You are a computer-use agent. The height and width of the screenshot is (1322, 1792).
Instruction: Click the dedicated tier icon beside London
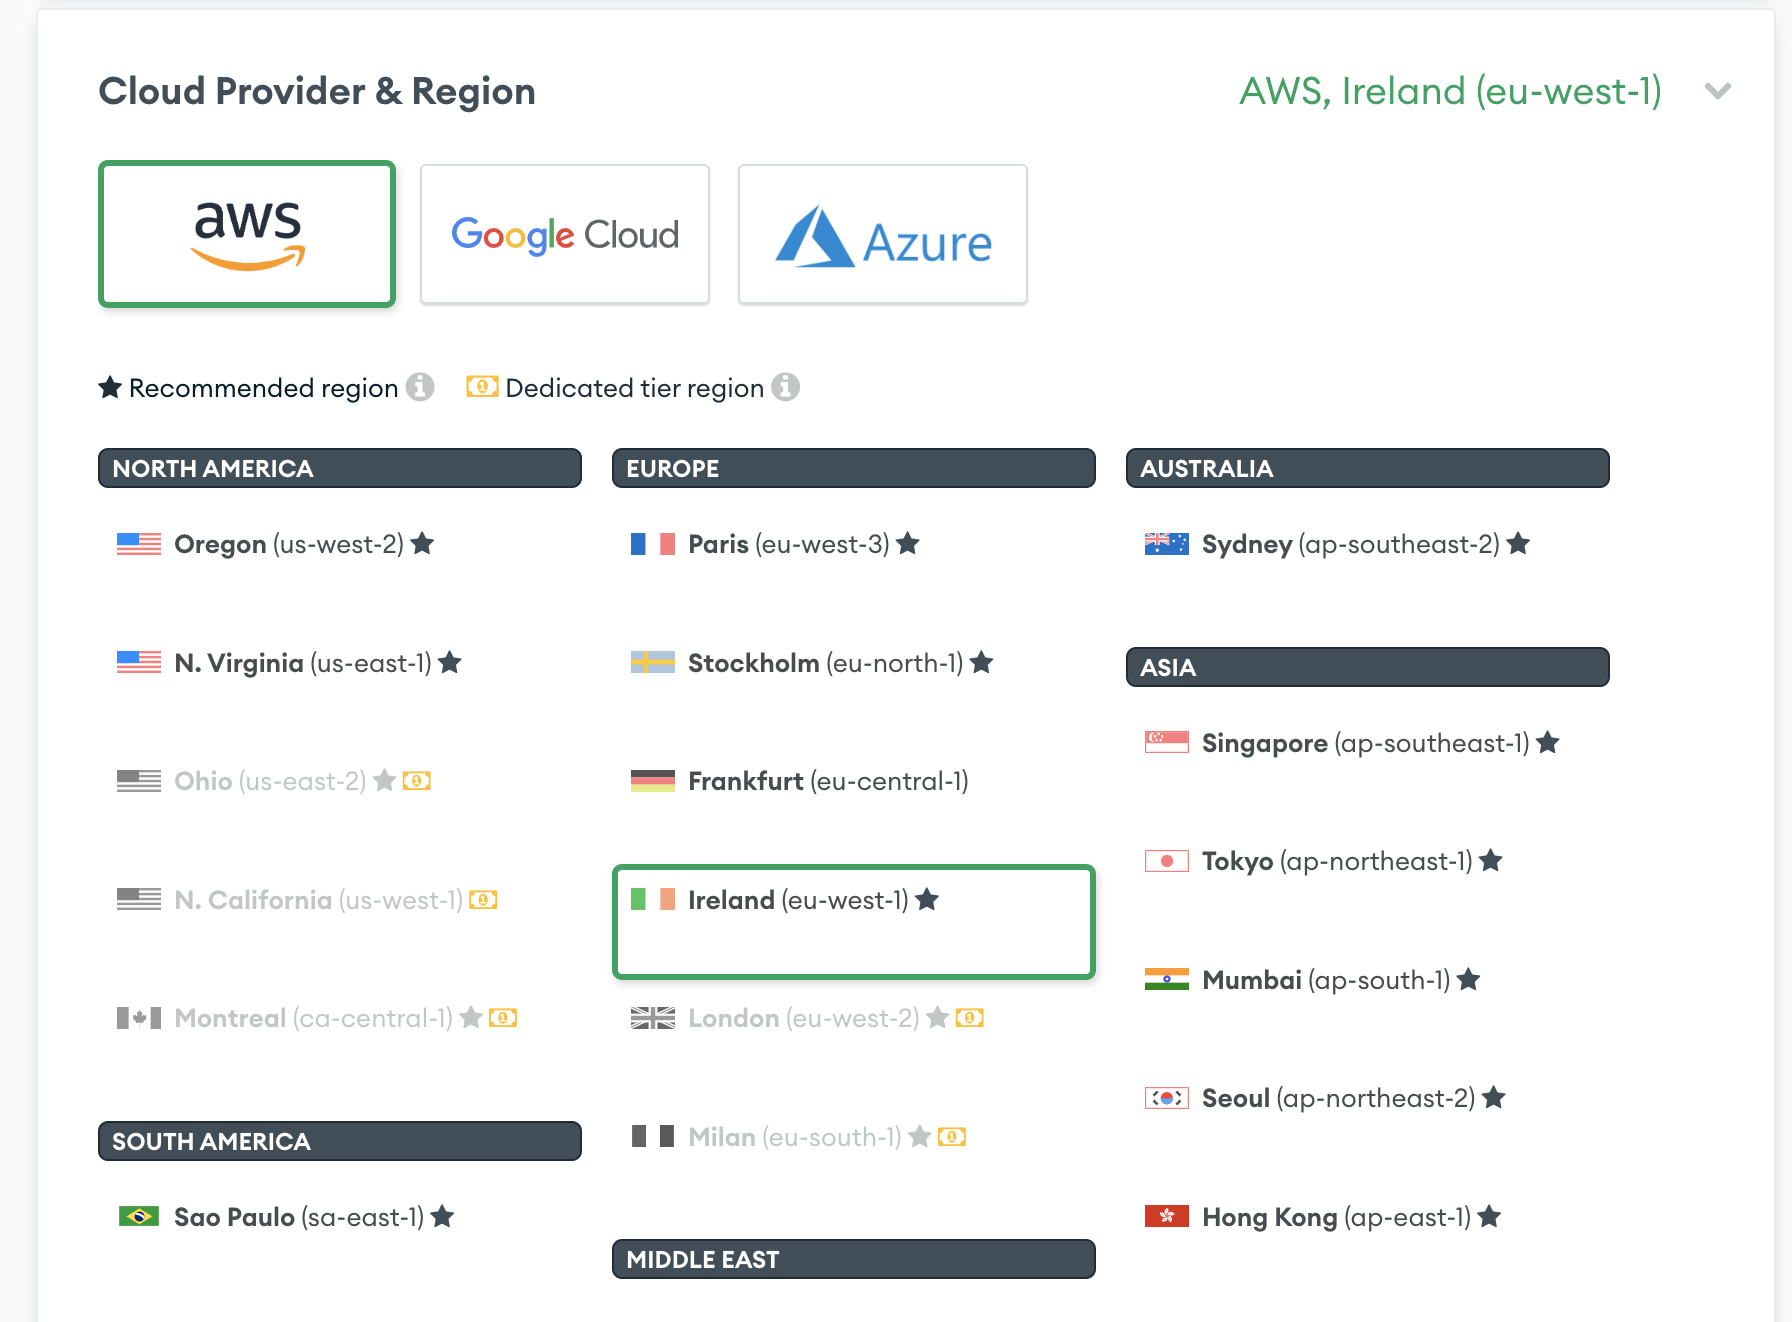(970, 1018)
